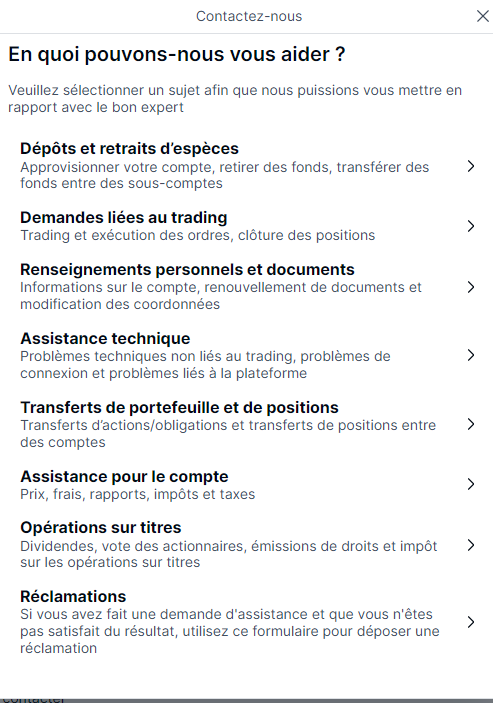Viewport: 493px width, 703px height.
Task: Click chevron next to Dépôts et retraits
Action: coord(471,166)
